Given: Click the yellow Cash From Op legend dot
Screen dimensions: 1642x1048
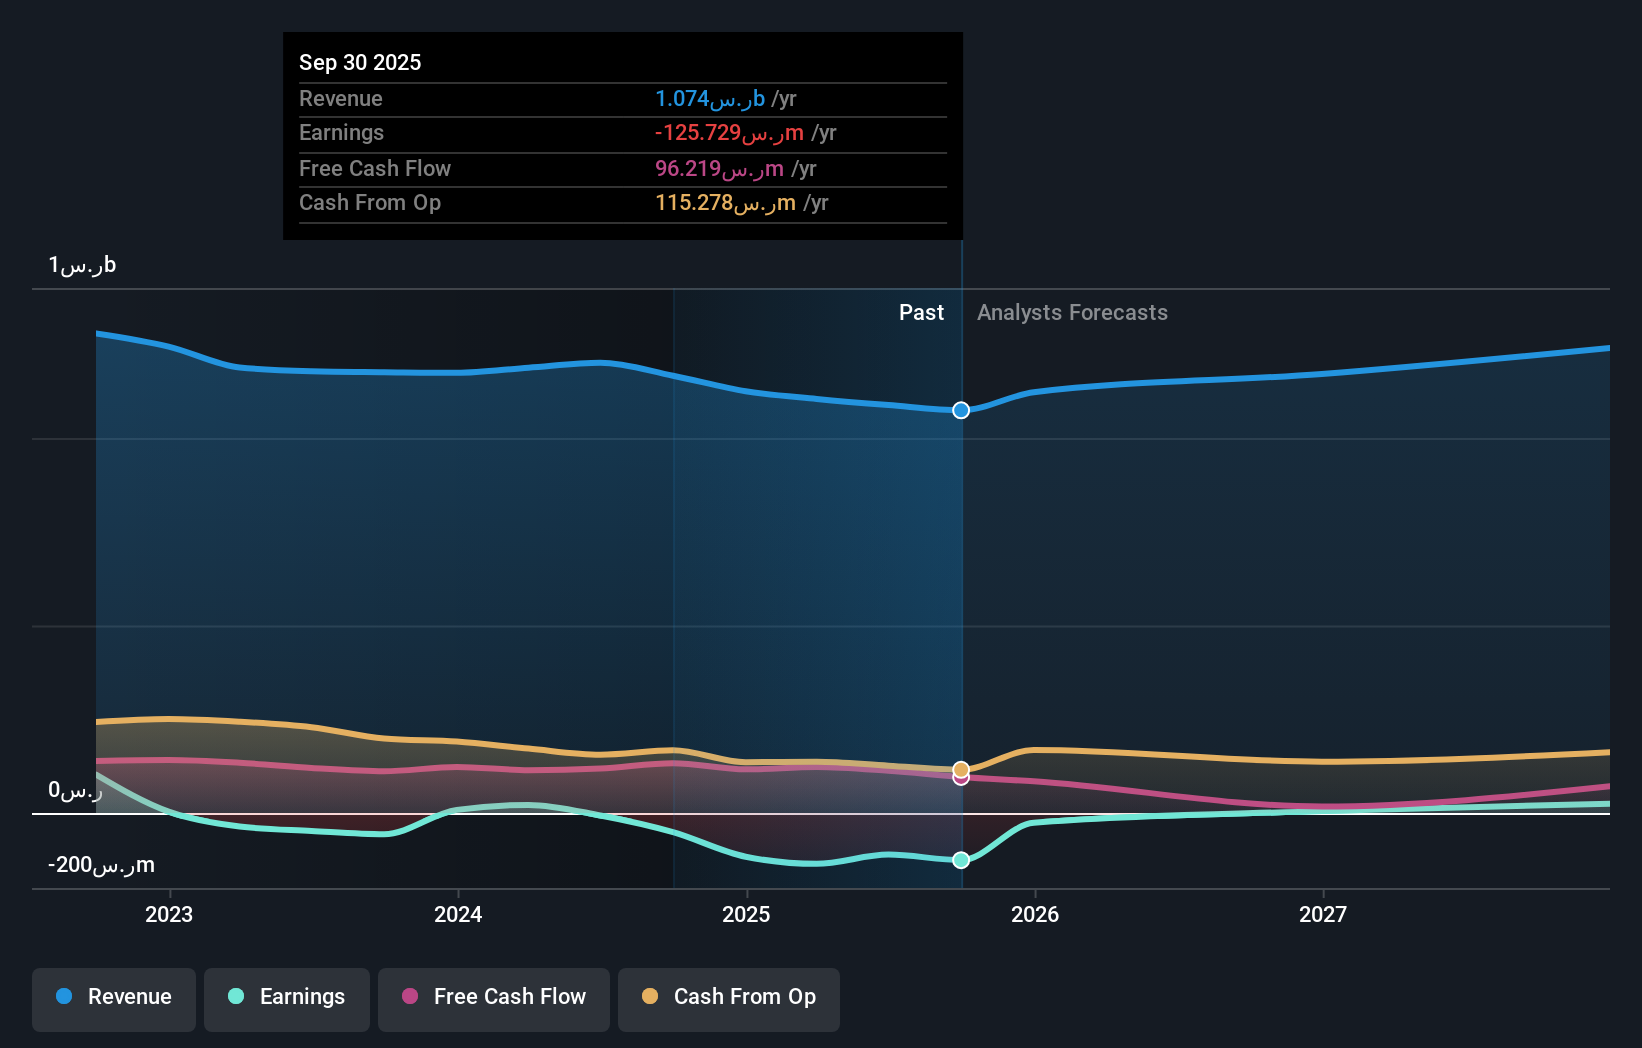Looking at the screenshot, I should click(650, 997).
